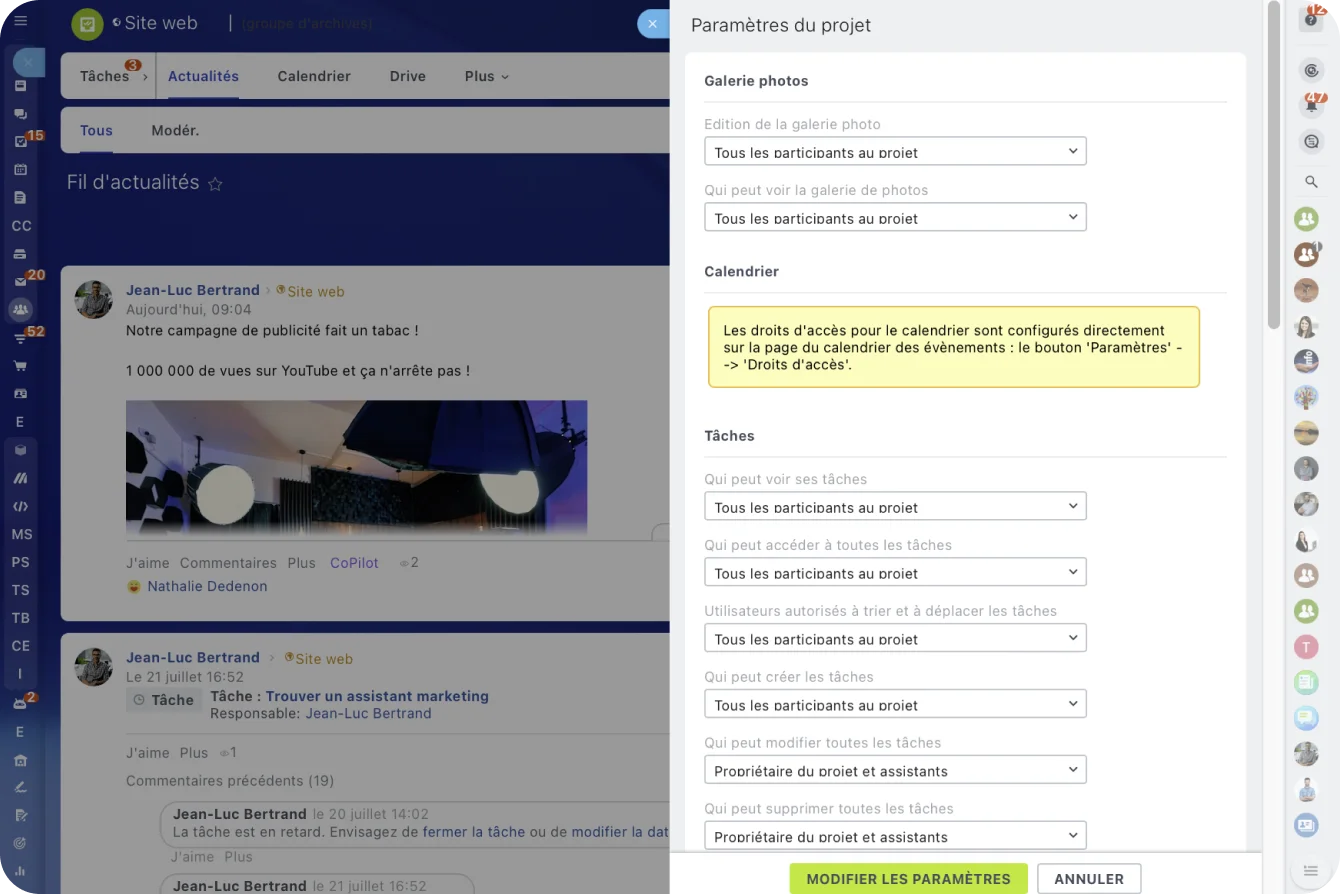Expand the Plus tab menu
The image size is (1340, 894).
[487, 76]
